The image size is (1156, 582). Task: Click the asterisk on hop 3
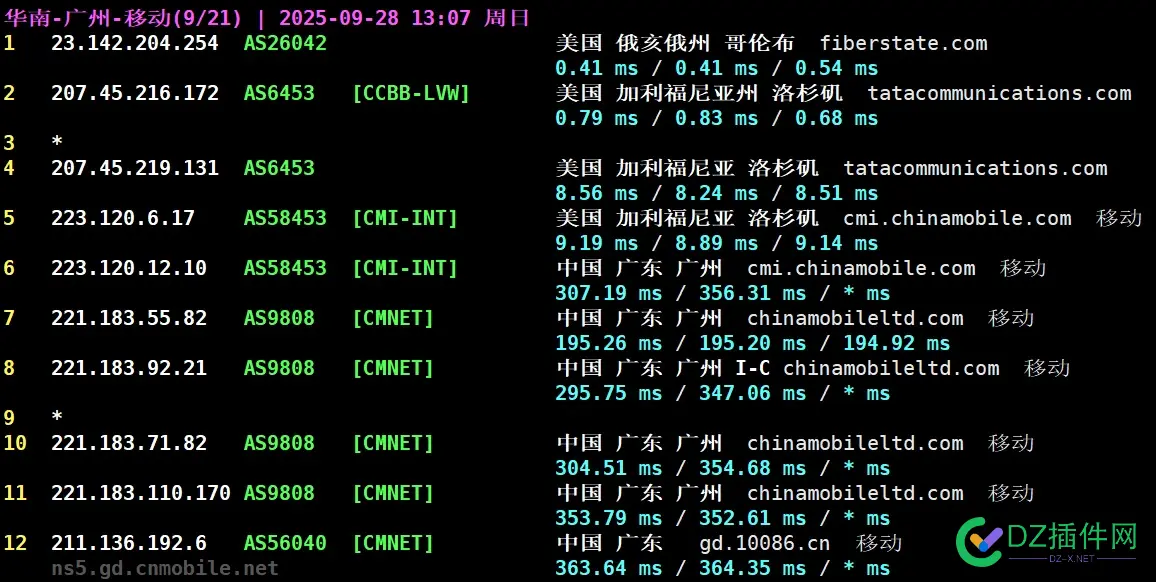pyautogui.click(x=57, y=143)
